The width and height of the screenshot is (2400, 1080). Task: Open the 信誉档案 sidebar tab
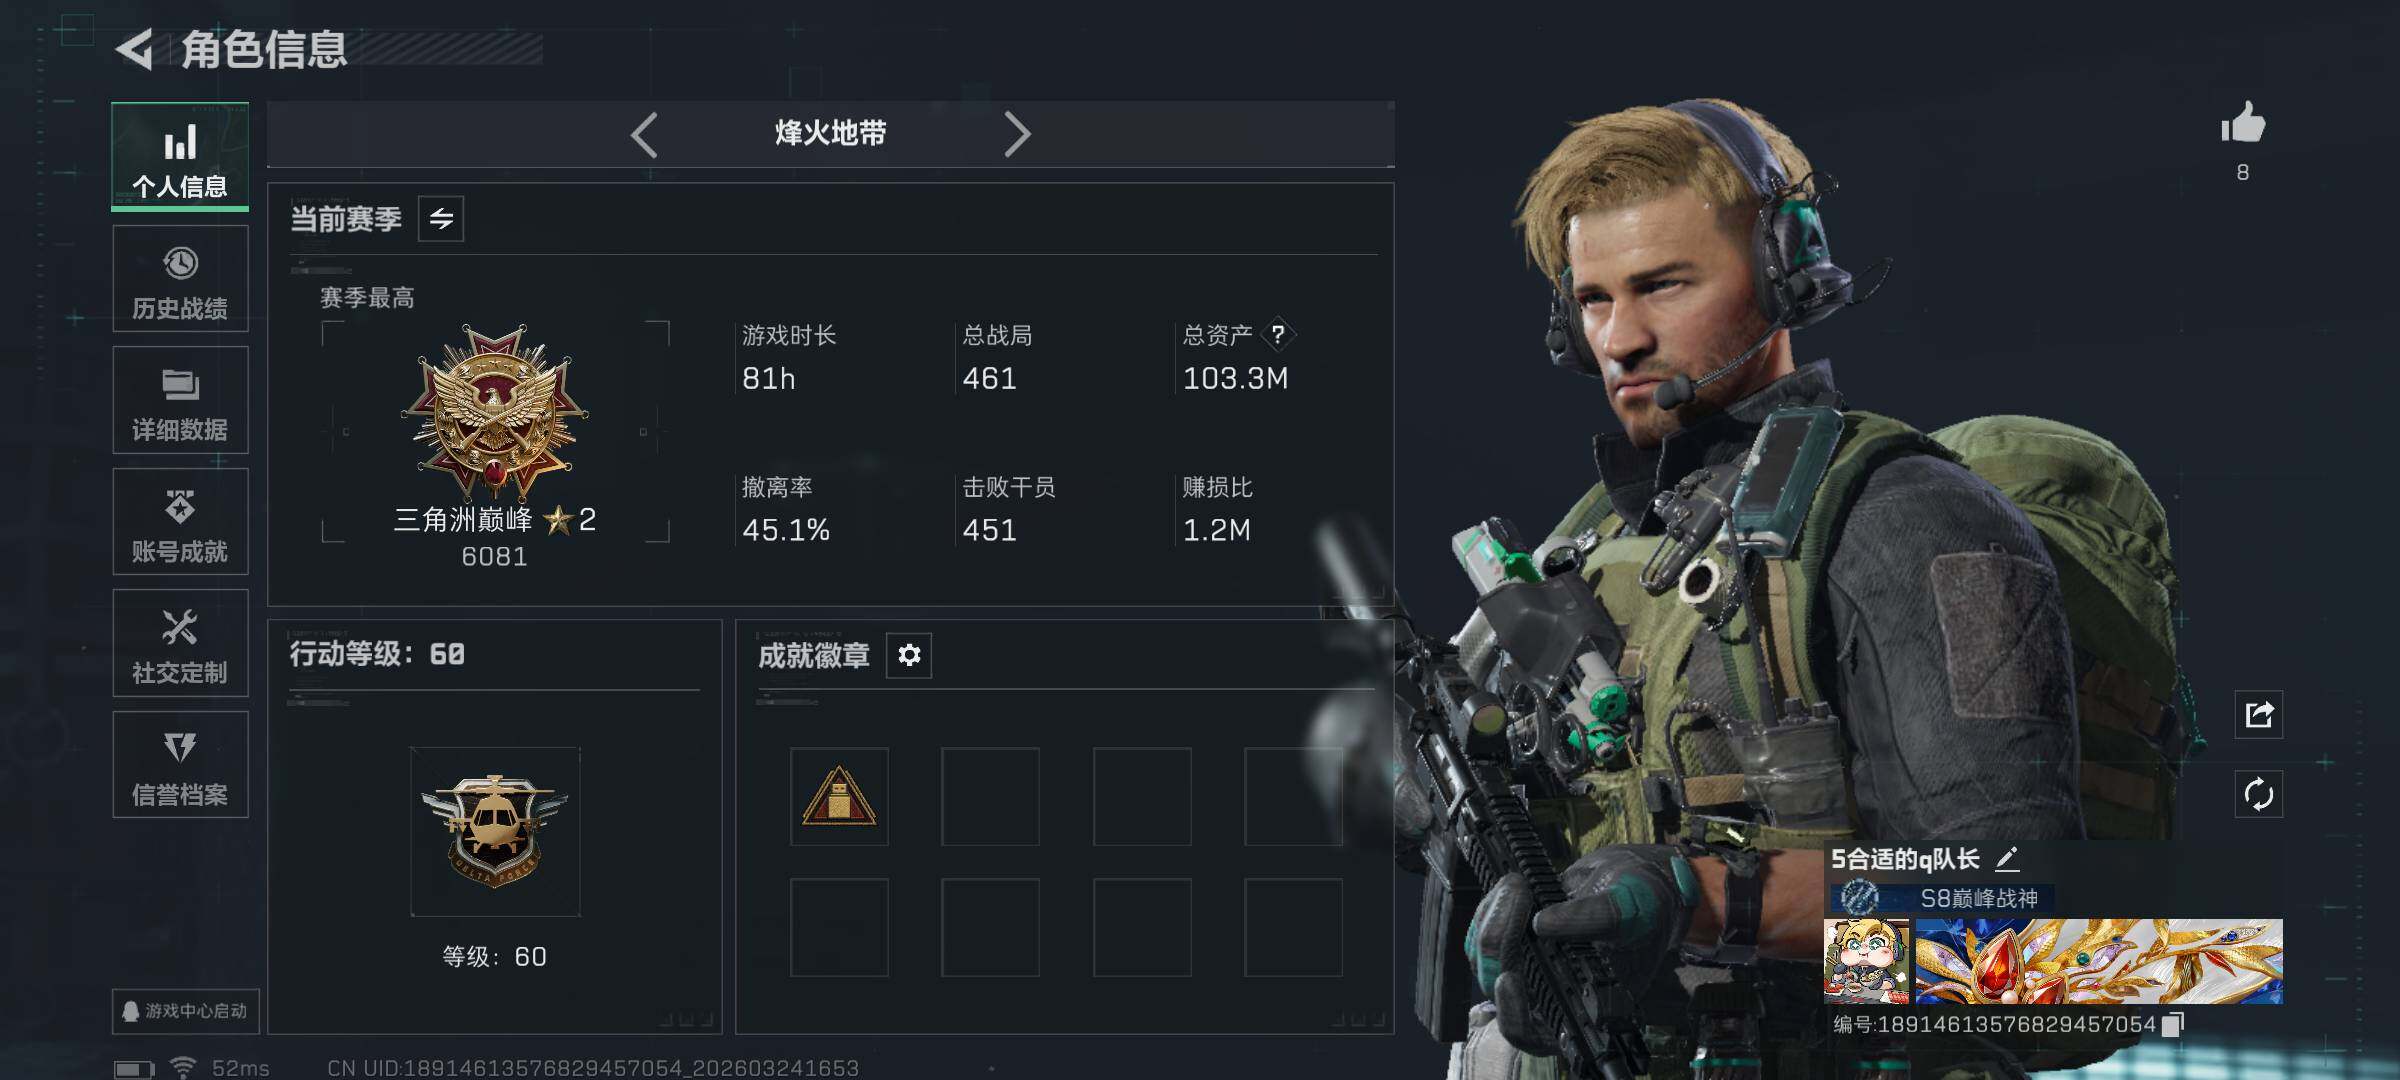180,765
